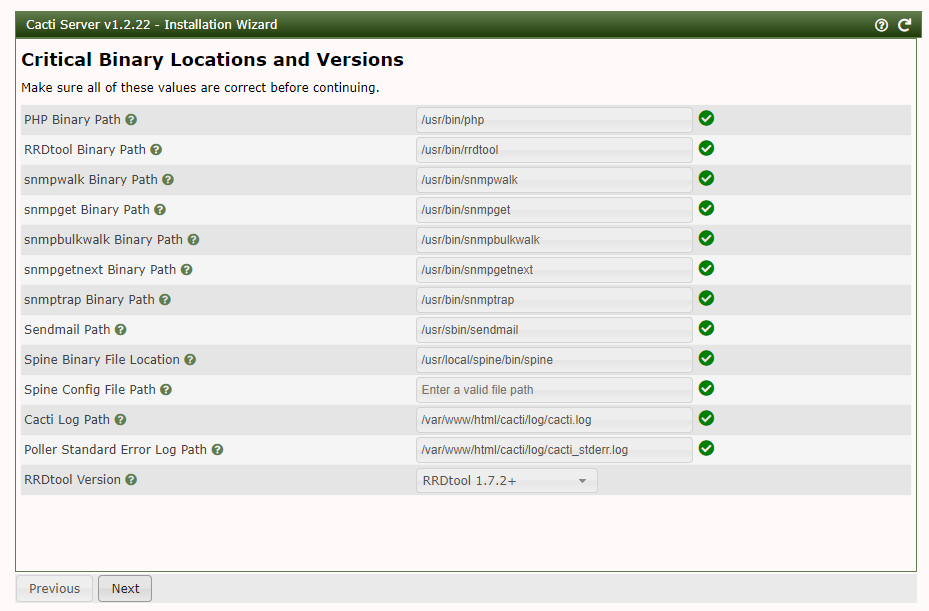The height and width of the screenshot is (611, 929).
Task: Show help for RRDtool Version
Action: point(131,480)
